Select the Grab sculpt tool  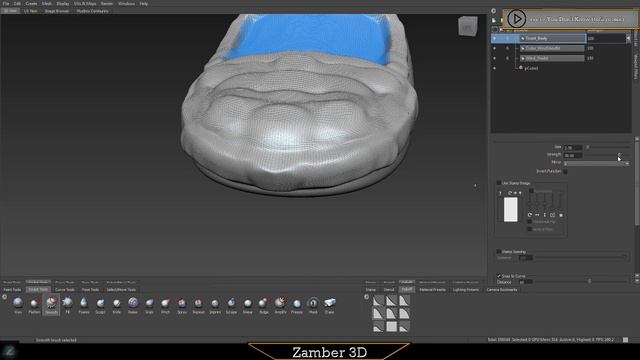coord(149,305)
